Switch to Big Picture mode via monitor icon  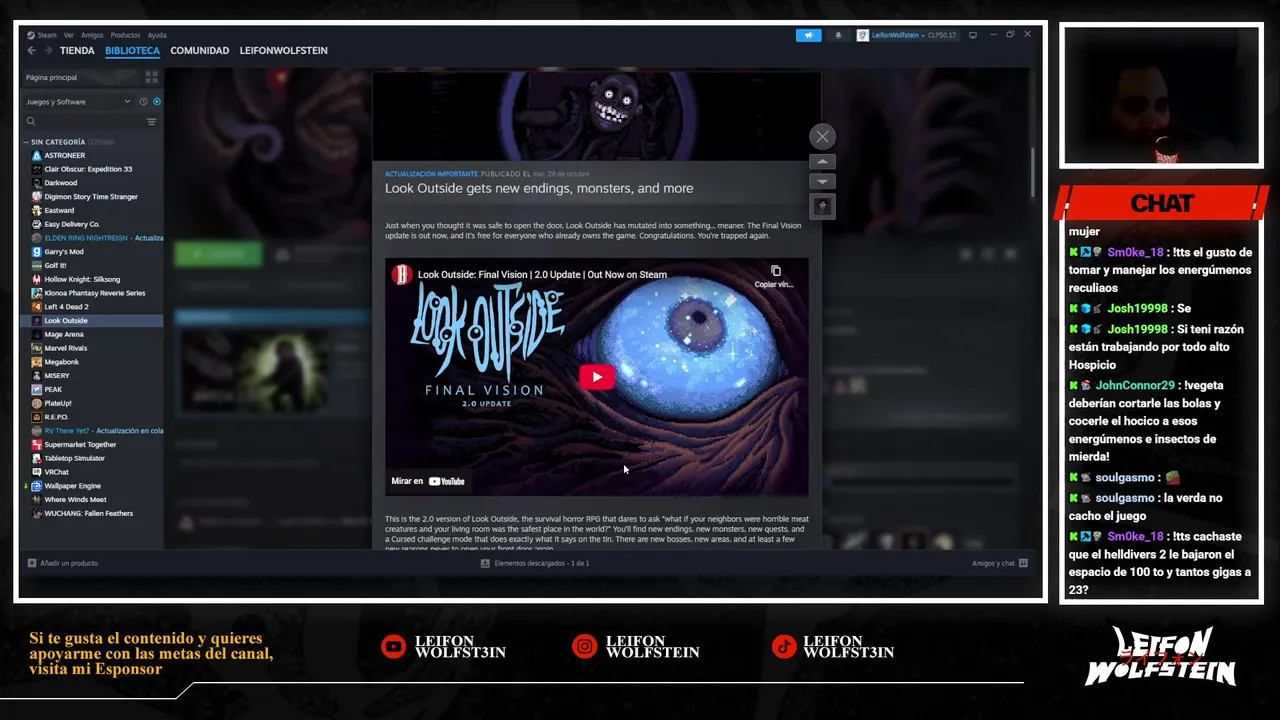(x=973, y=35)
